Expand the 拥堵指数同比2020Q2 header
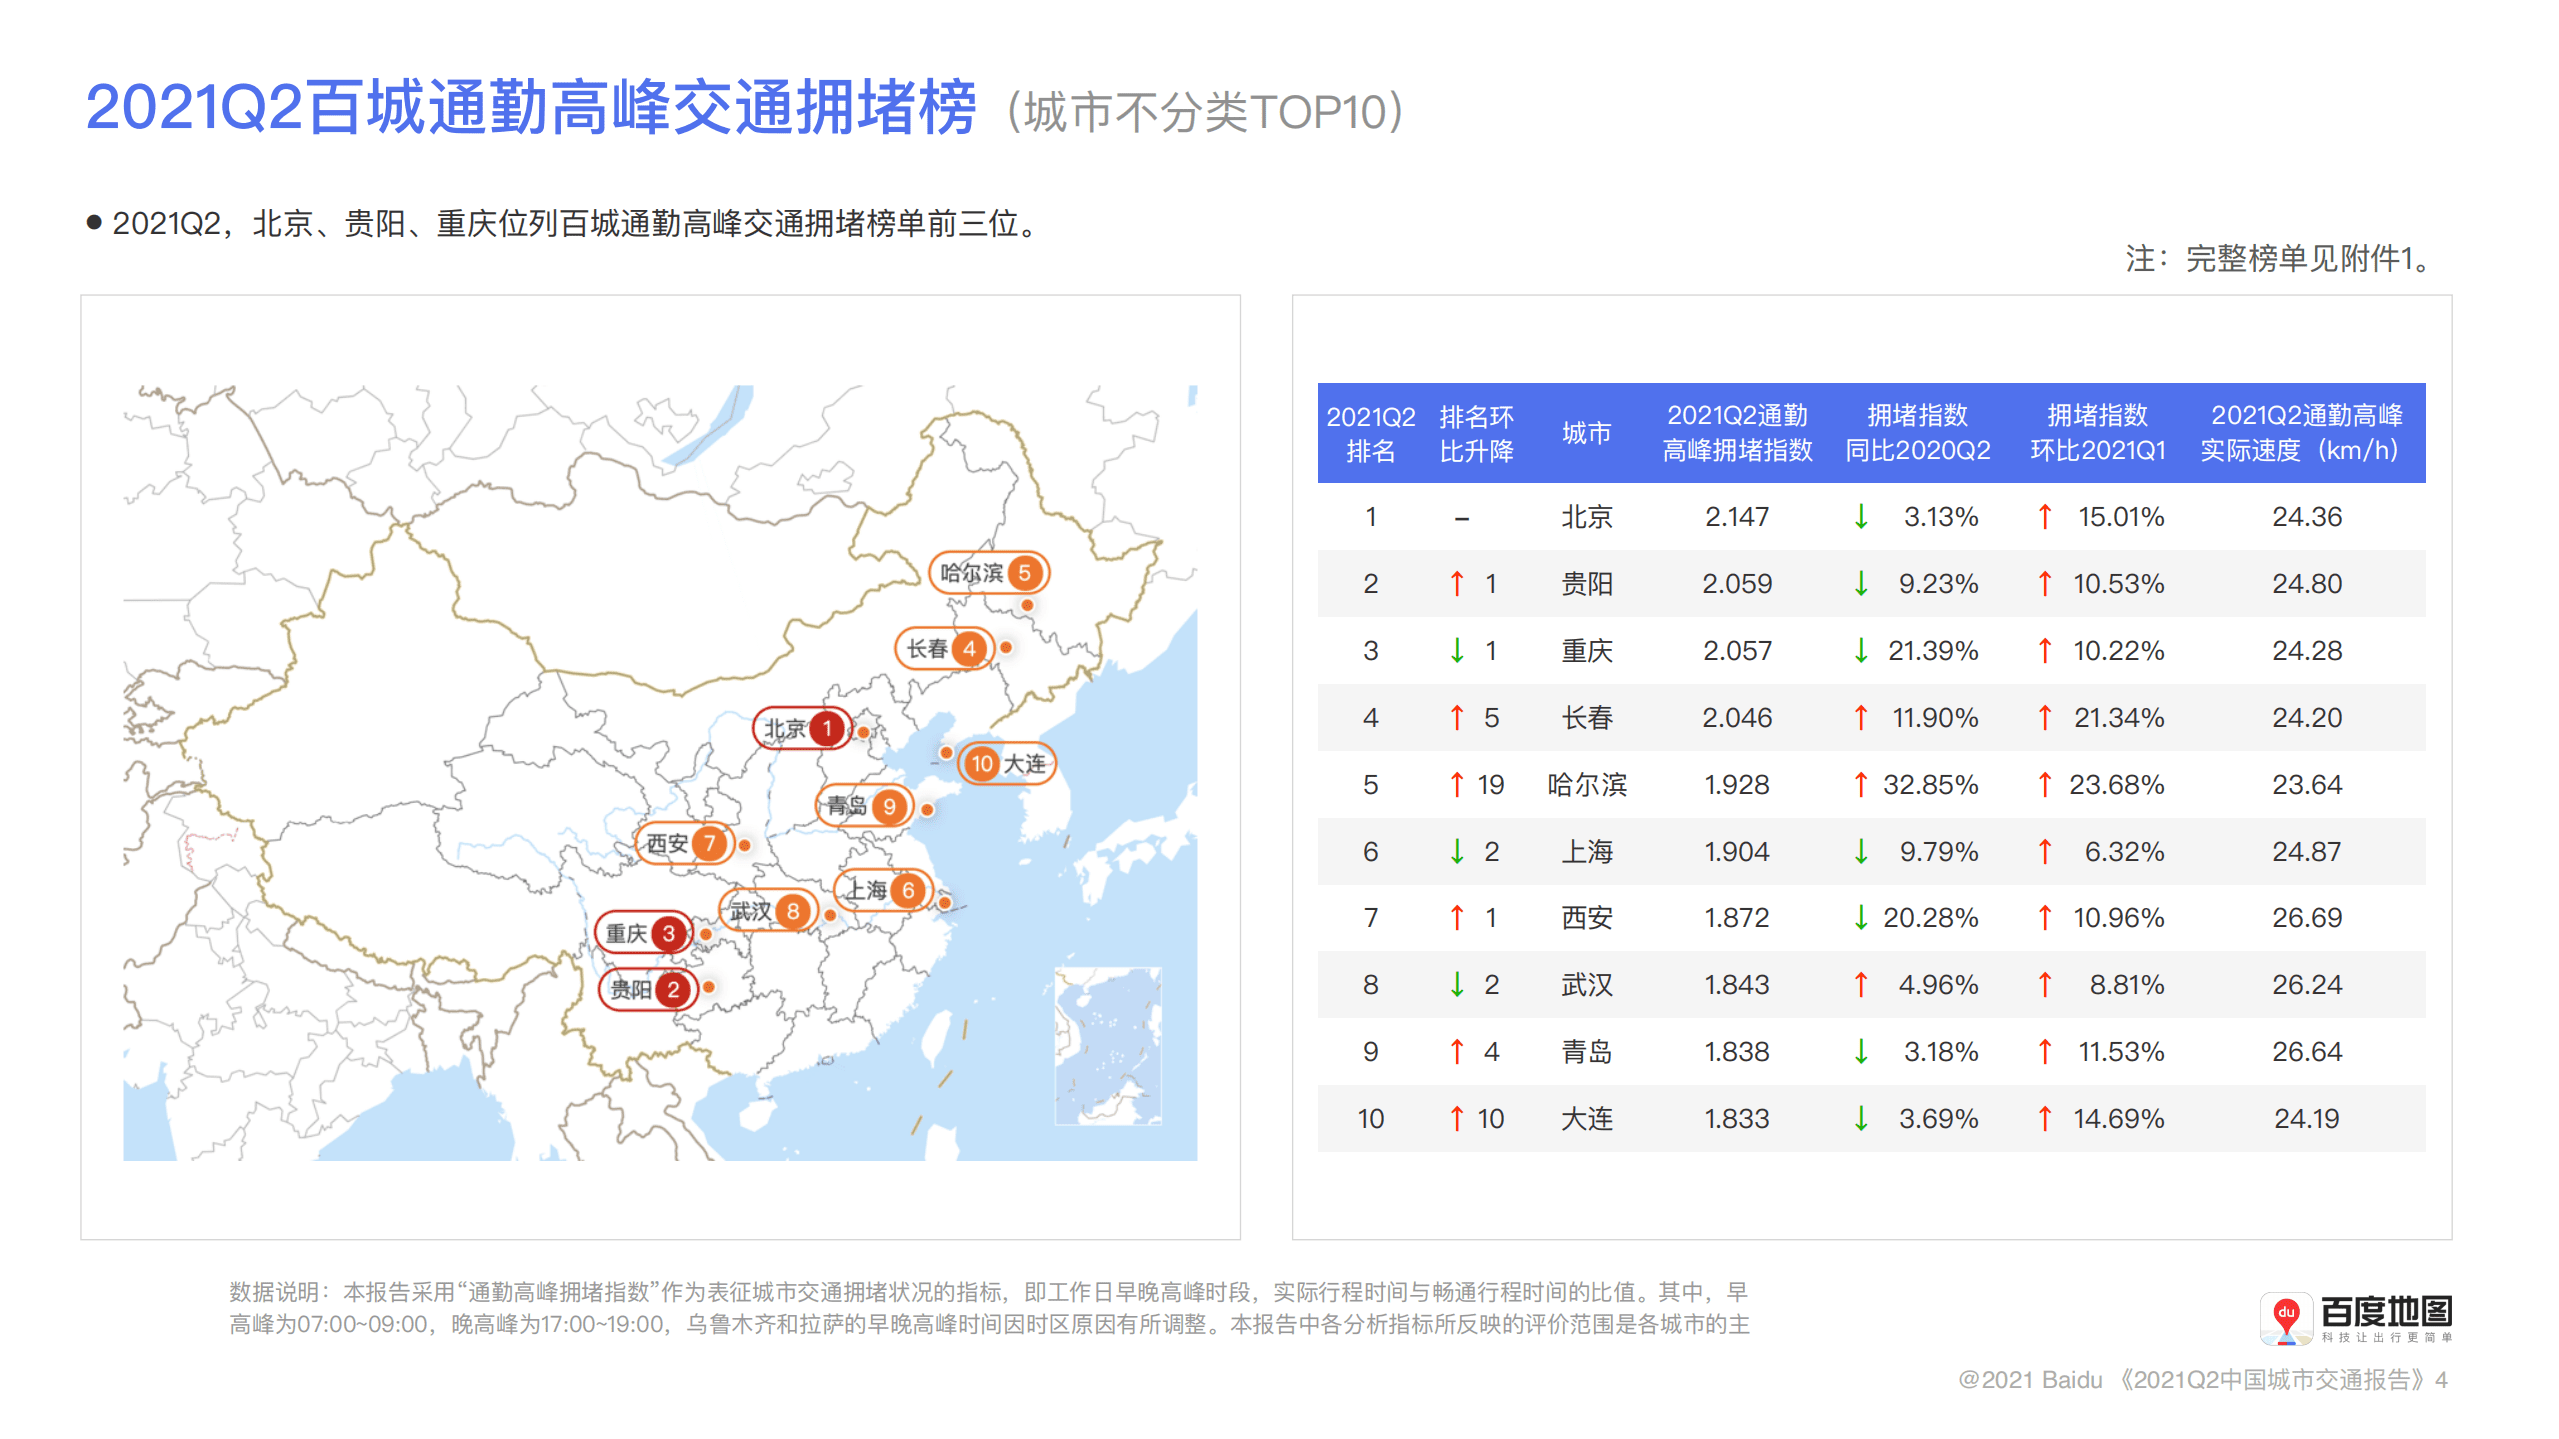The image size is (2559, 1439). (x=1919, y=433)
